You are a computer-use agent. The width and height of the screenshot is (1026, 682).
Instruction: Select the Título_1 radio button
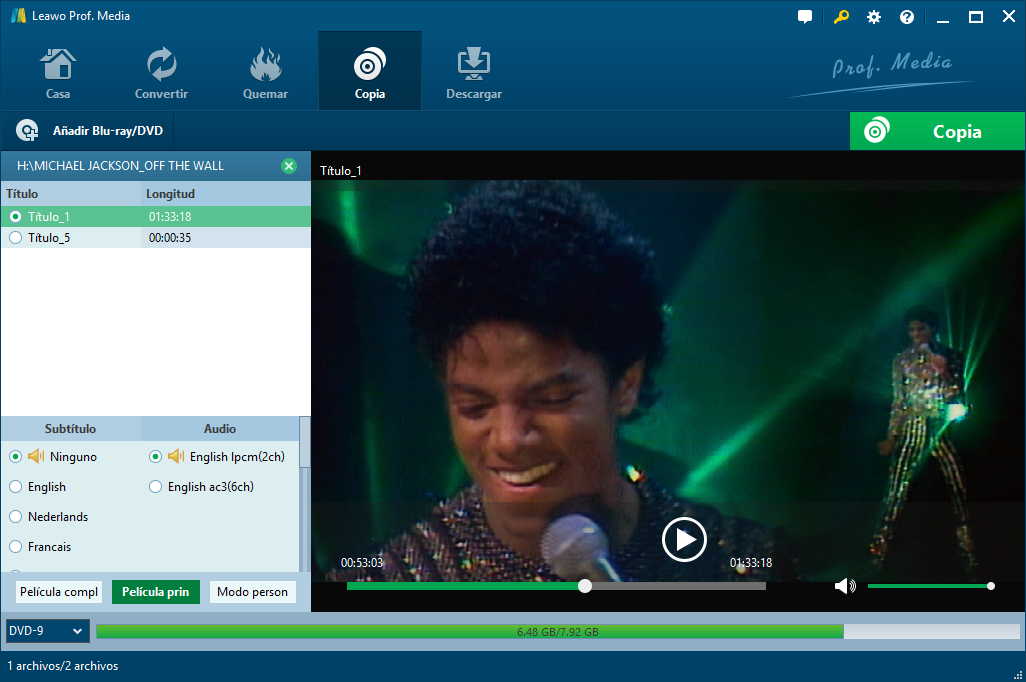(15, 217)
